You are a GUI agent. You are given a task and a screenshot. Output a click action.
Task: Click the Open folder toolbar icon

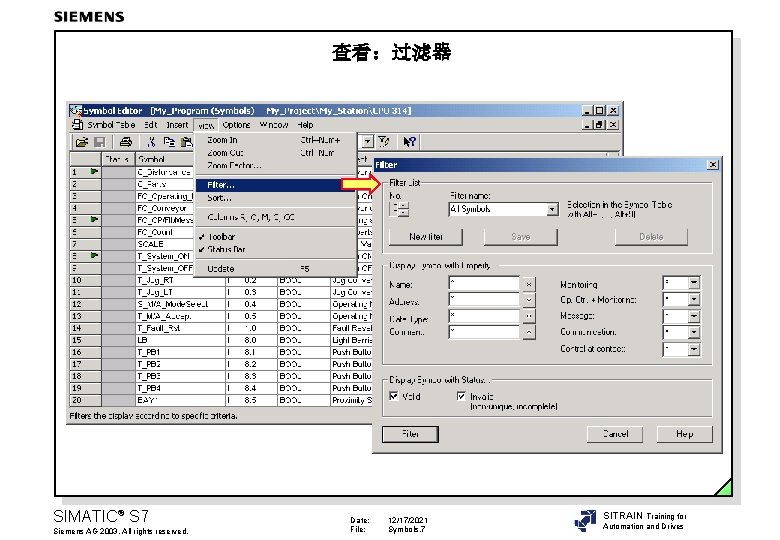(82, 142)
